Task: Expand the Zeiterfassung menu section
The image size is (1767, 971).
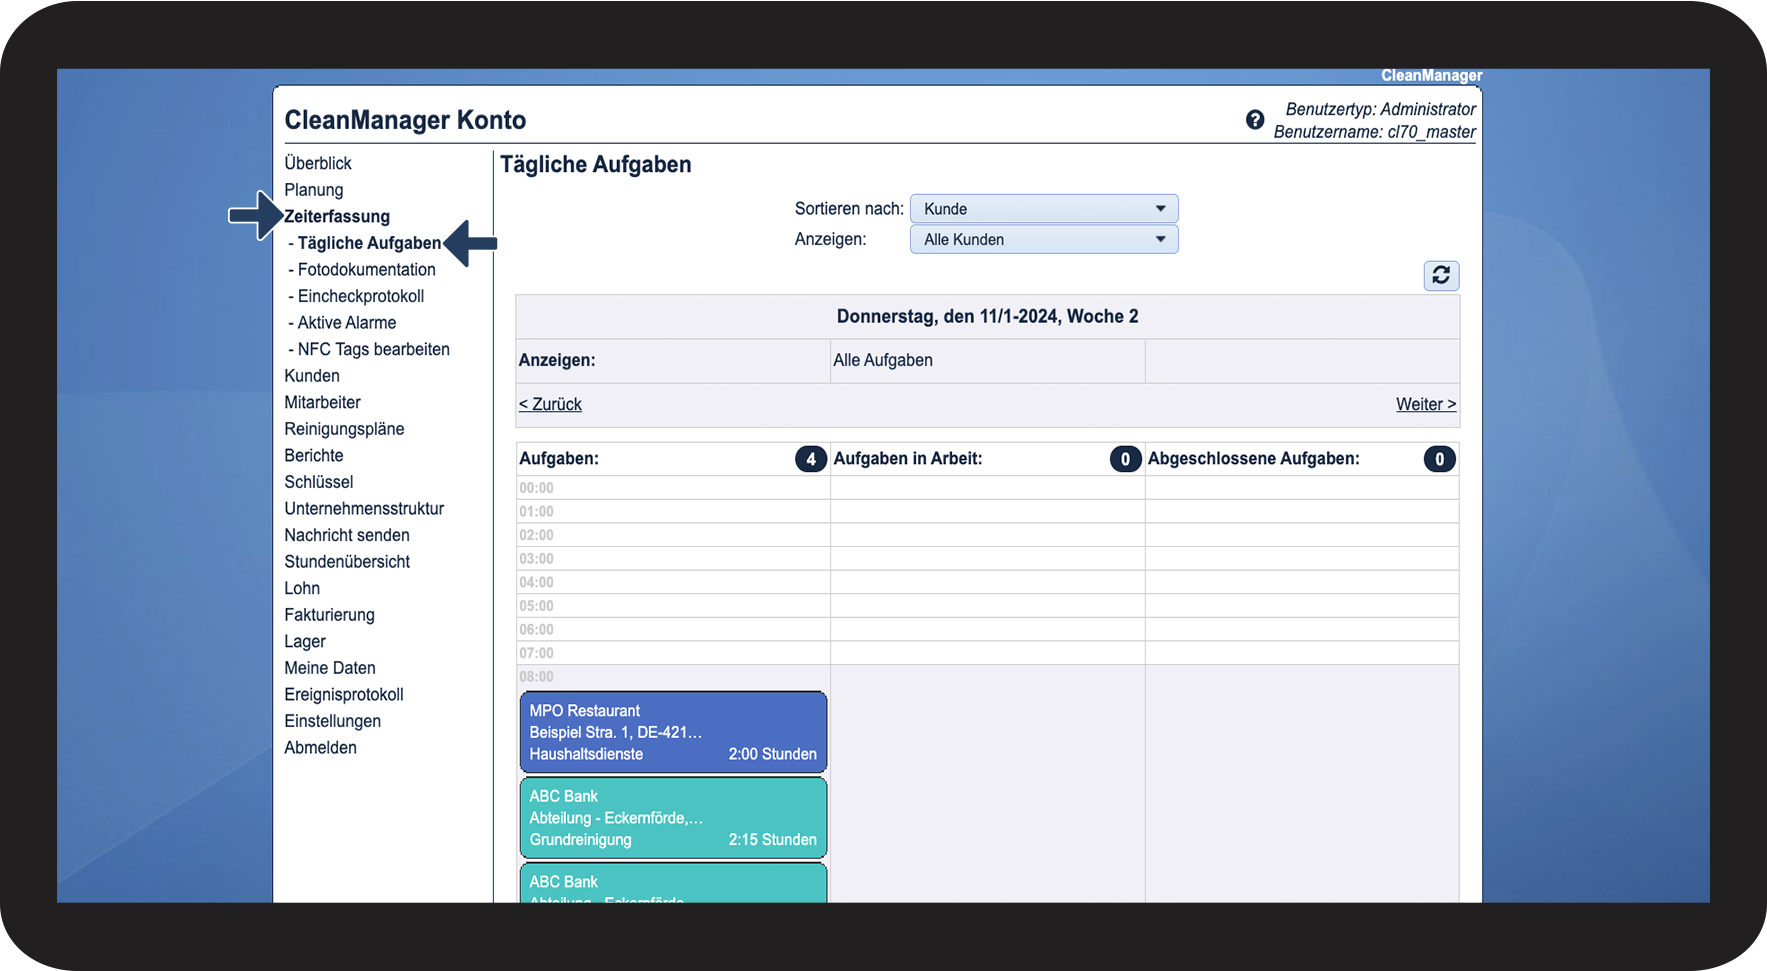Action: pos(337,217)
